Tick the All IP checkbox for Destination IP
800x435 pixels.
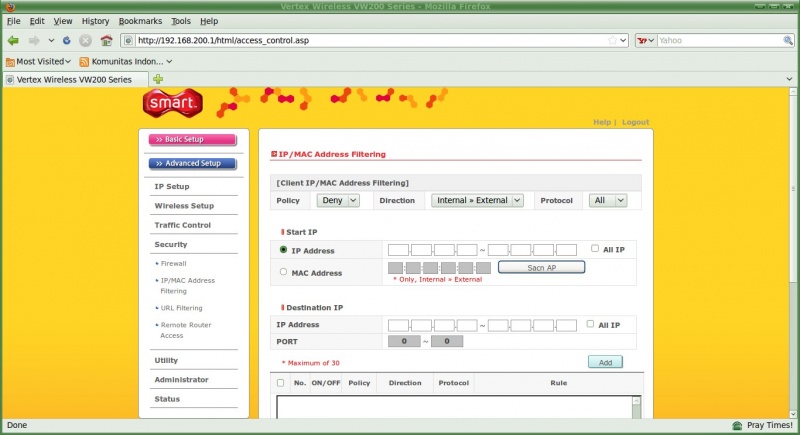[590, 324]
